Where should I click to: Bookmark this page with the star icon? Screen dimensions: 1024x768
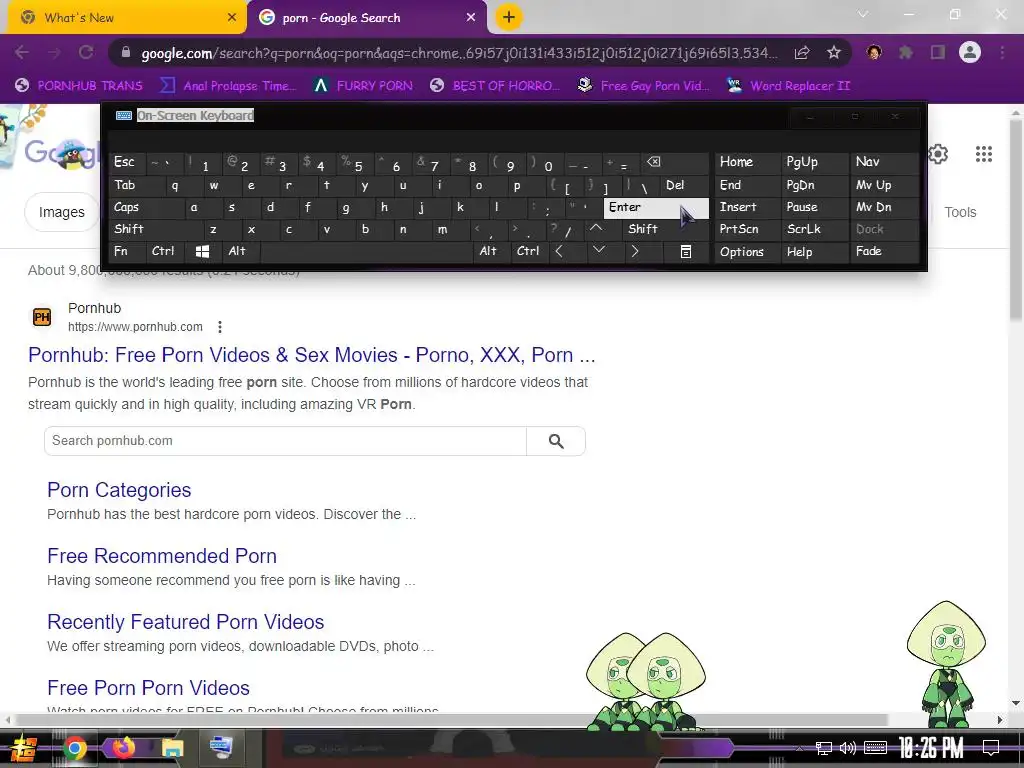tap(833, 52)
